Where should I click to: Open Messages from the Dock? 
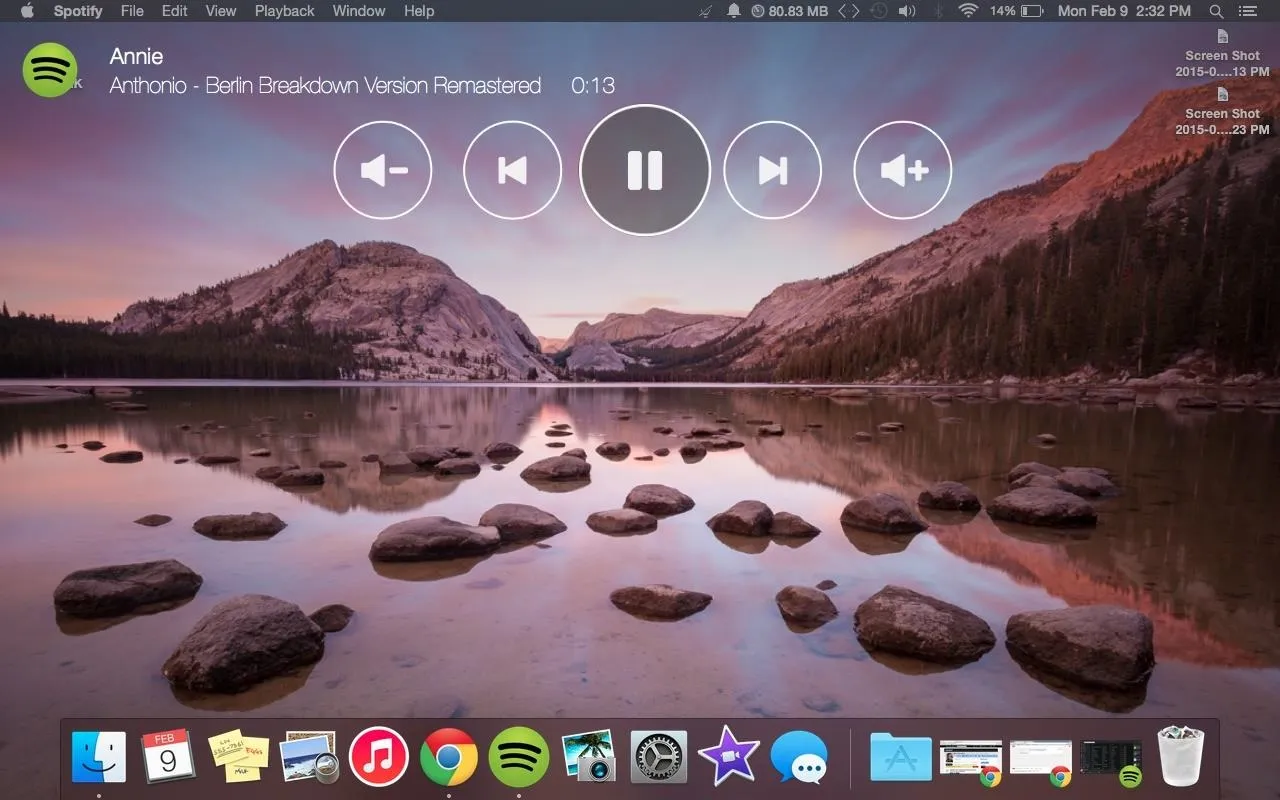point(799,757)
